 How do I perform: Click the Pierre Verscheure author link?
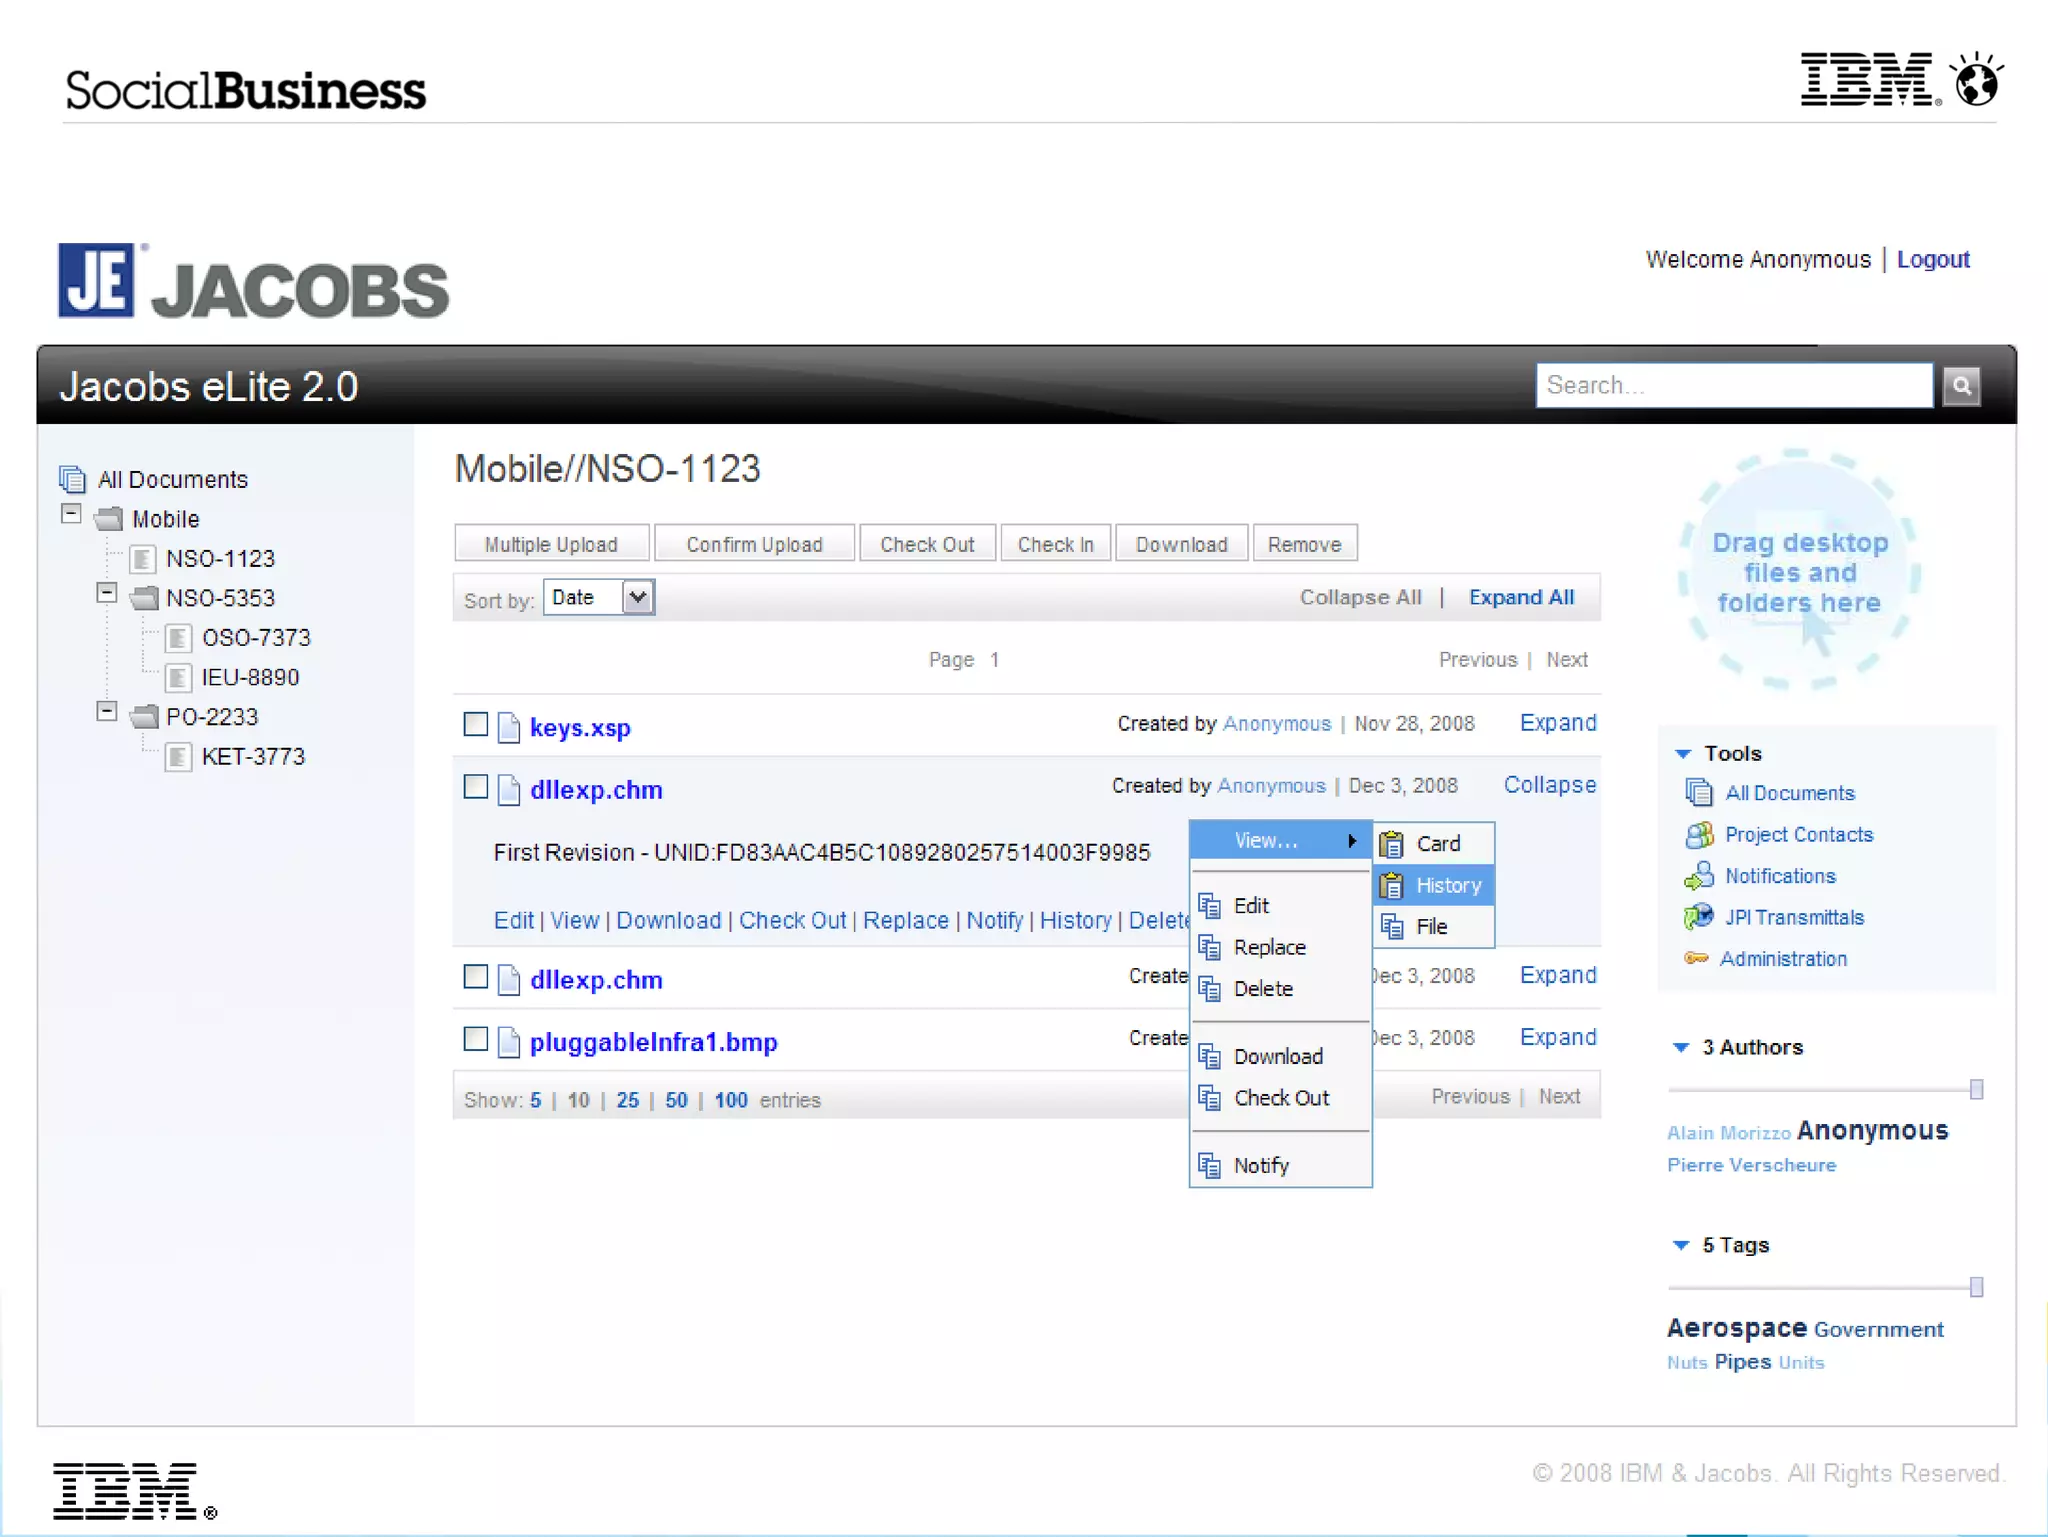coord(1751,1165)
